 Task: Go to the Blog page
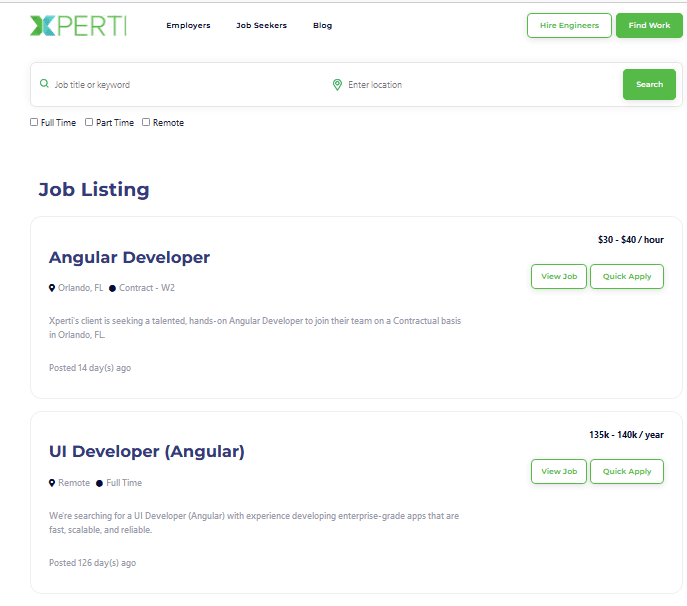click(322, 25)
